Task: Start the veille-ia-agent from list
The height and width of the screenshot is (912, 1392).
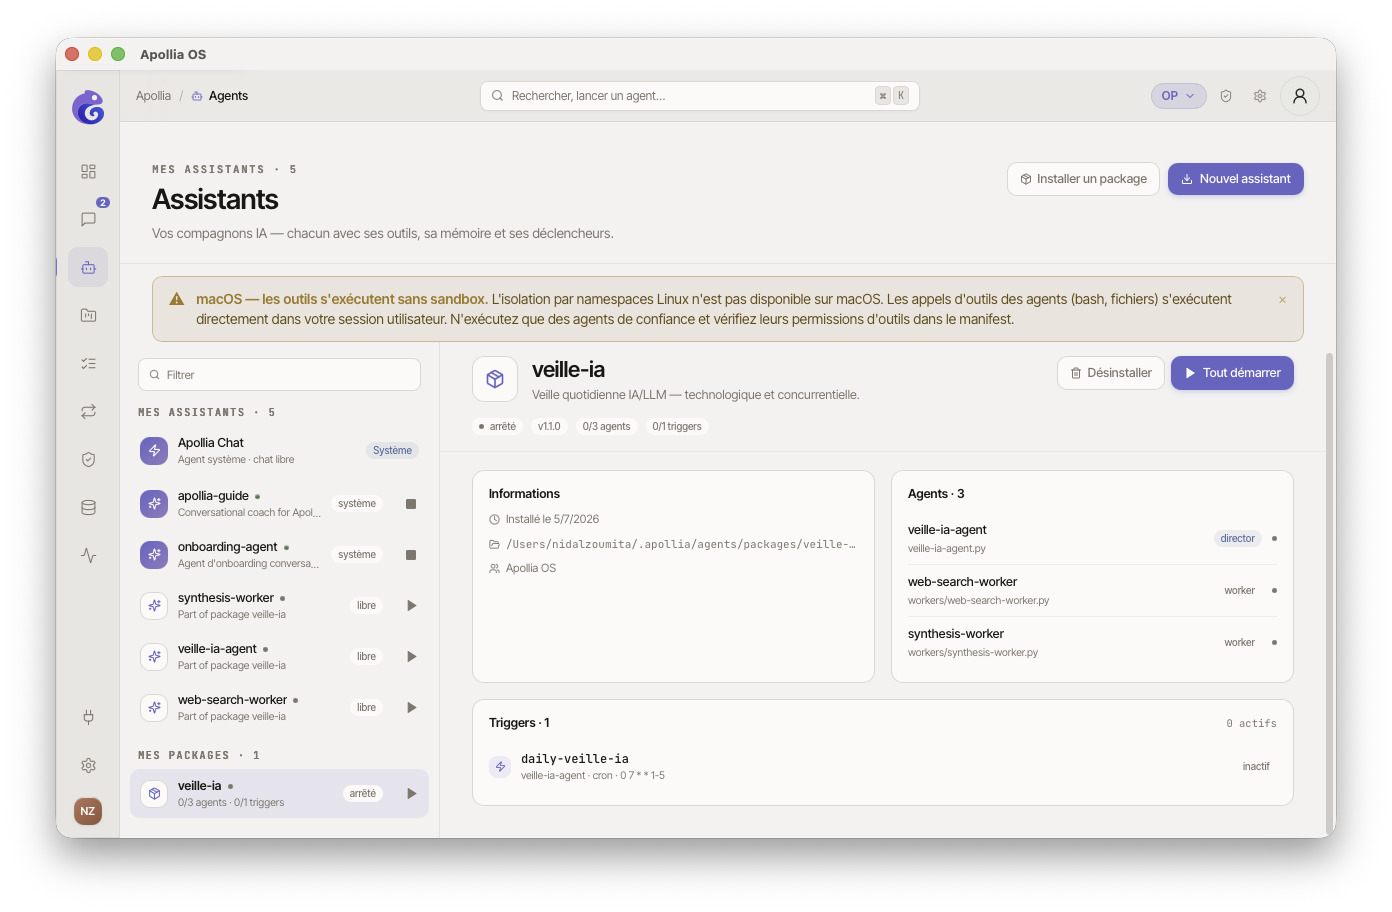Action: 411,657
